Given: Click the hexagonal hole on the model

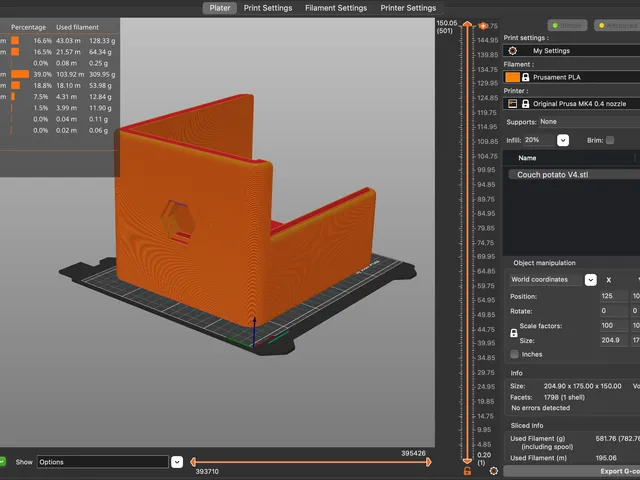Looking at the screenshot, I should [178, 222].
